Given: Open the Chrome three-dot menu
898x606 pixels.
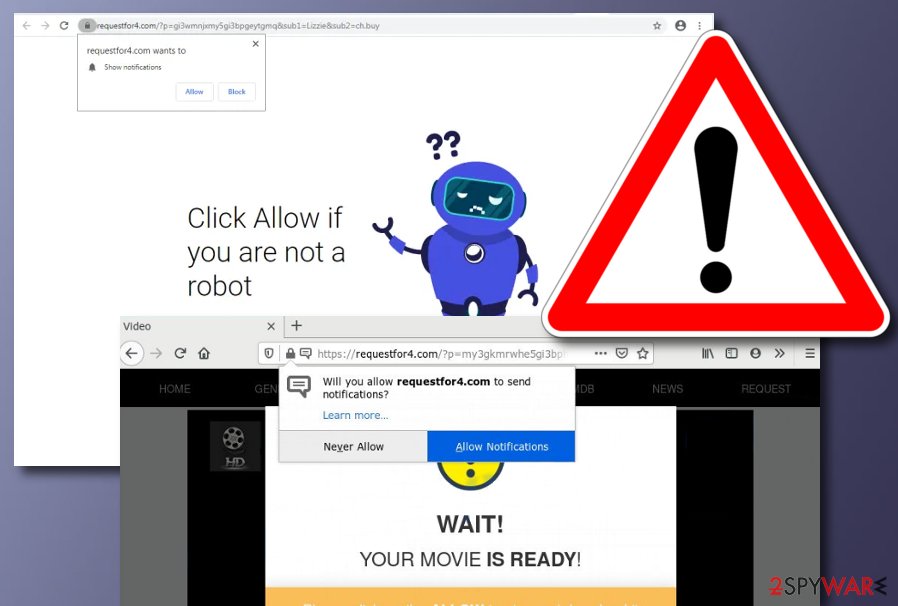Looking at the screenshot, I should [x=699, y=25].
